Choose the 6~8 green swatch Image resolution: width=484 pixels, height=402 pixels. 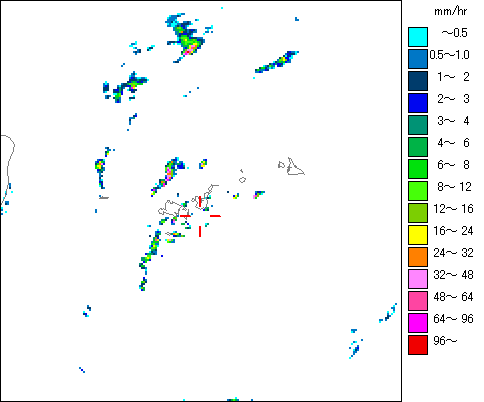click(x=418, y=169)
